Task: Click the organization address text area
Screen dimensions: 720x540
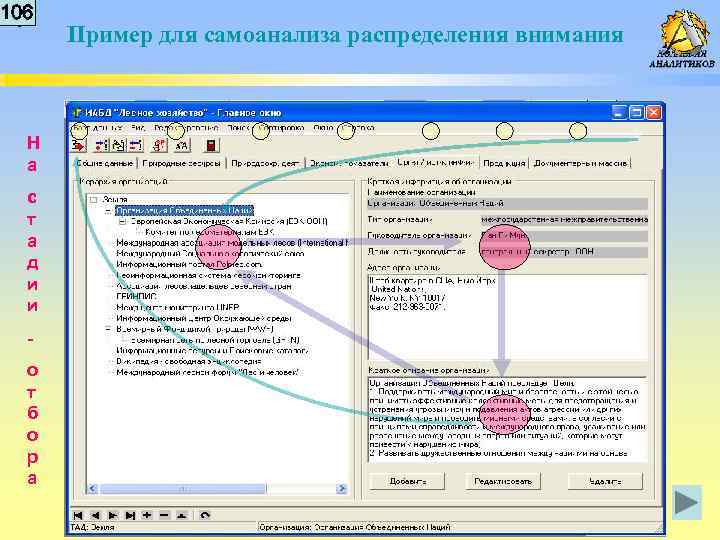Action: click(x=508, y=317)
